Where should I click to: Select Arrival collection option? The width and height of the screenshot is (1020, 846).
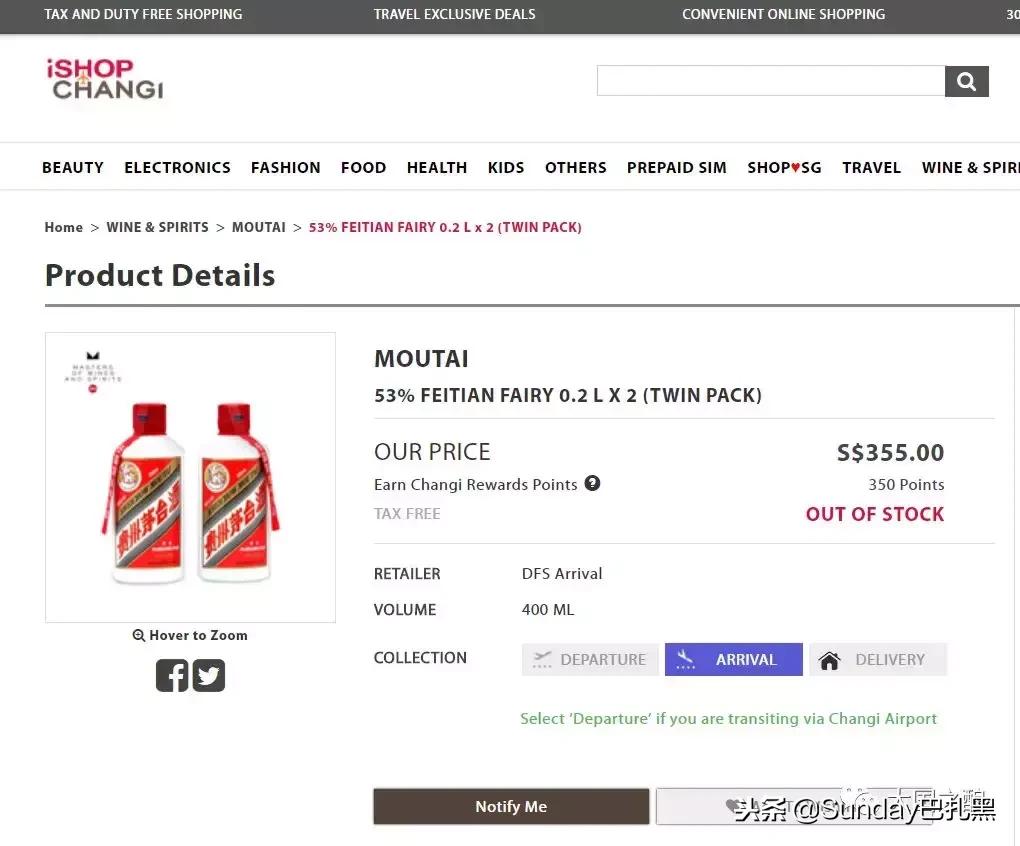point(733,659)
